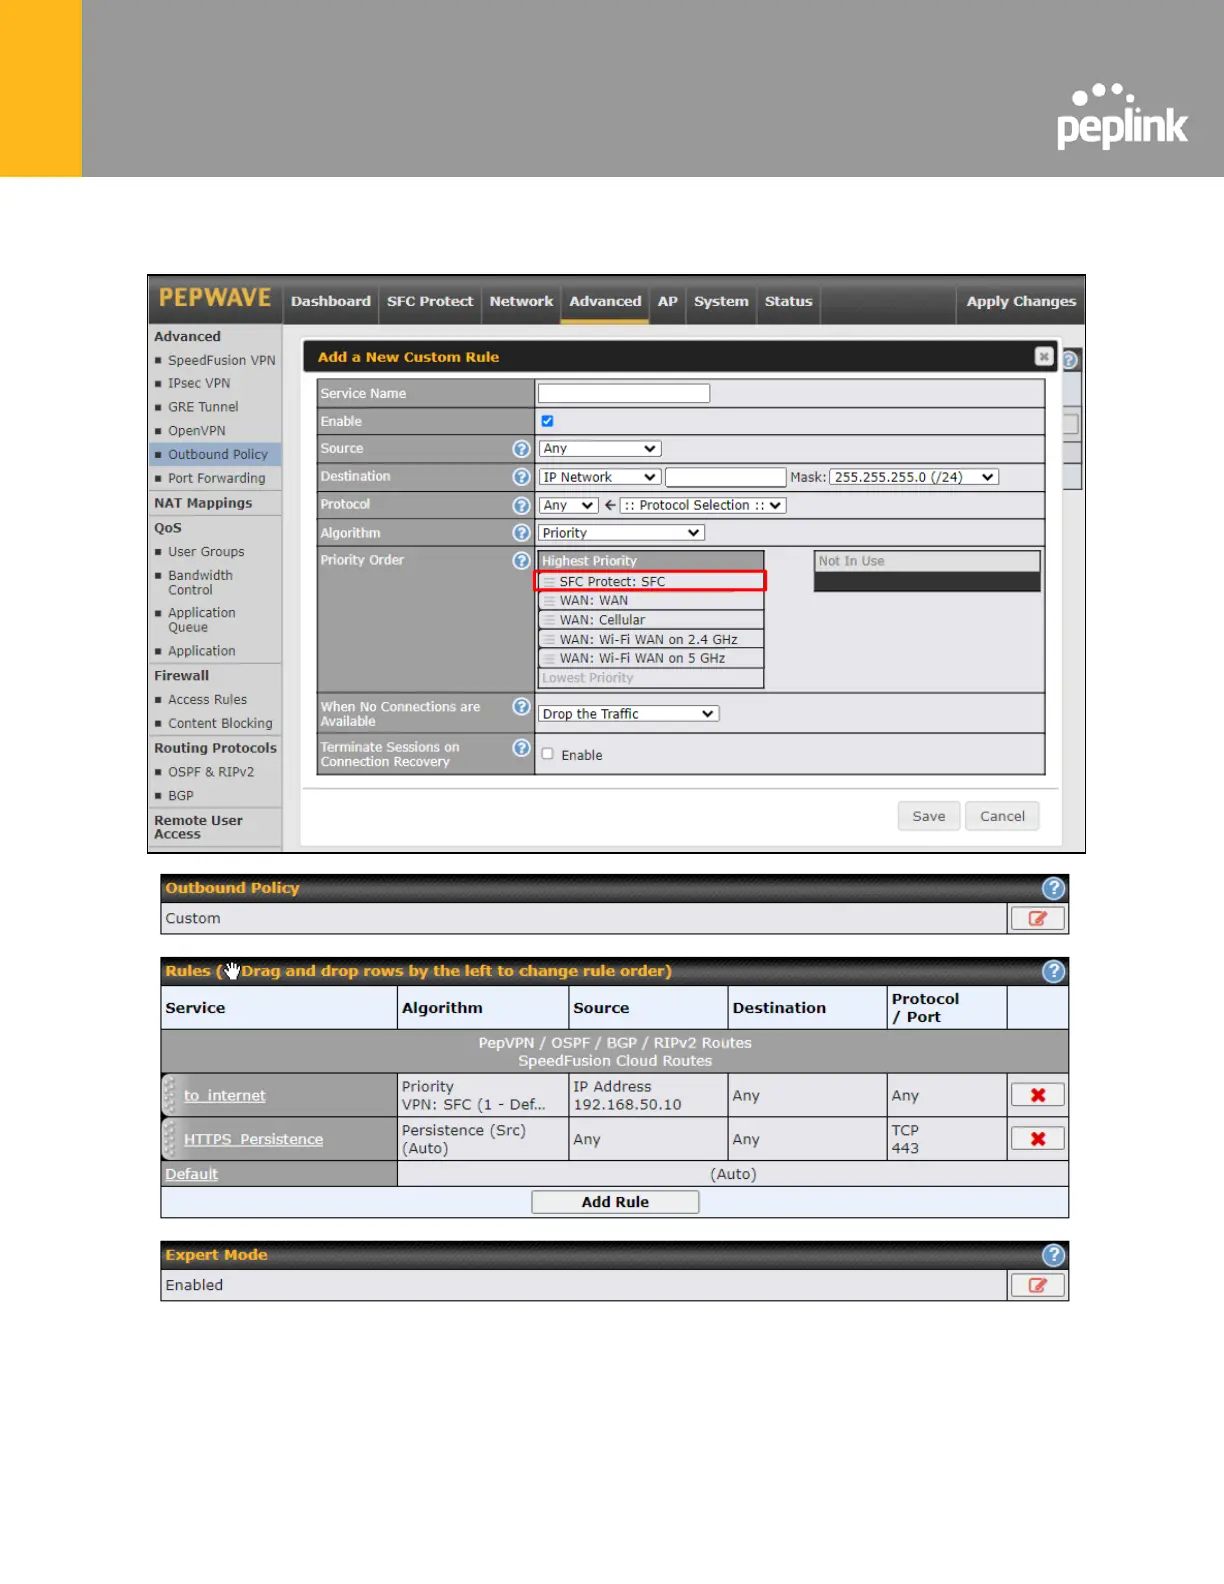Open the Status tab
The image size is (1224, 1584).
[789, 301]
